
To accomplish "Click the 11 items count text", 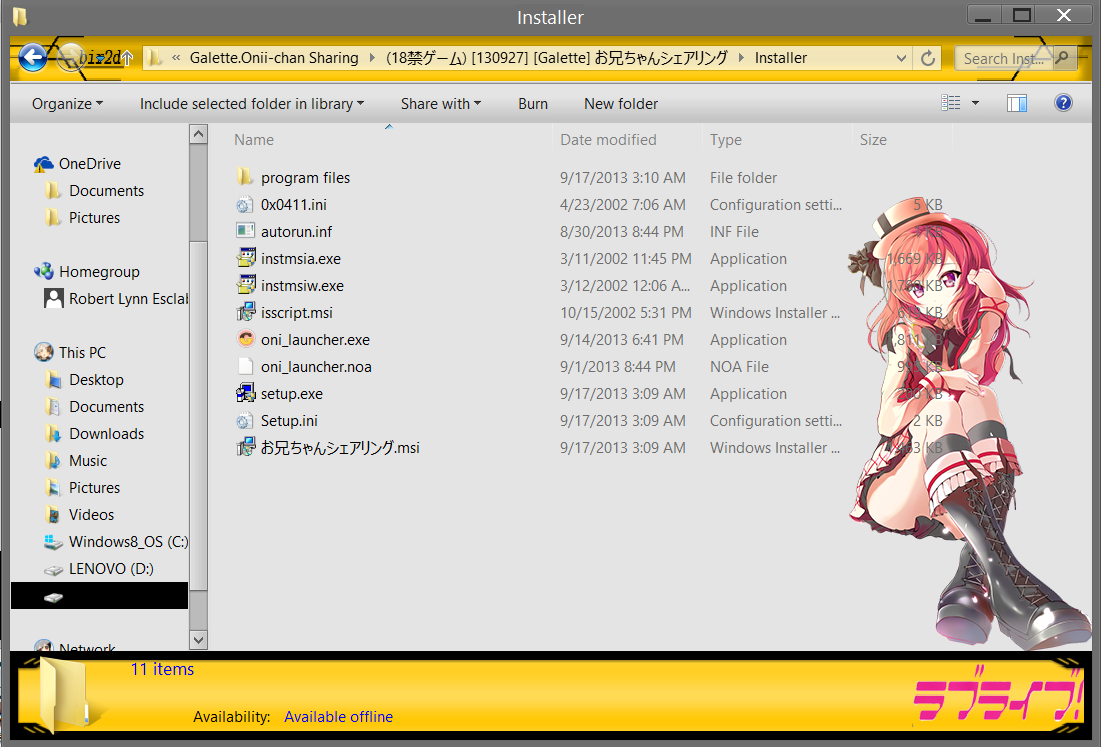I will [162, 669].
